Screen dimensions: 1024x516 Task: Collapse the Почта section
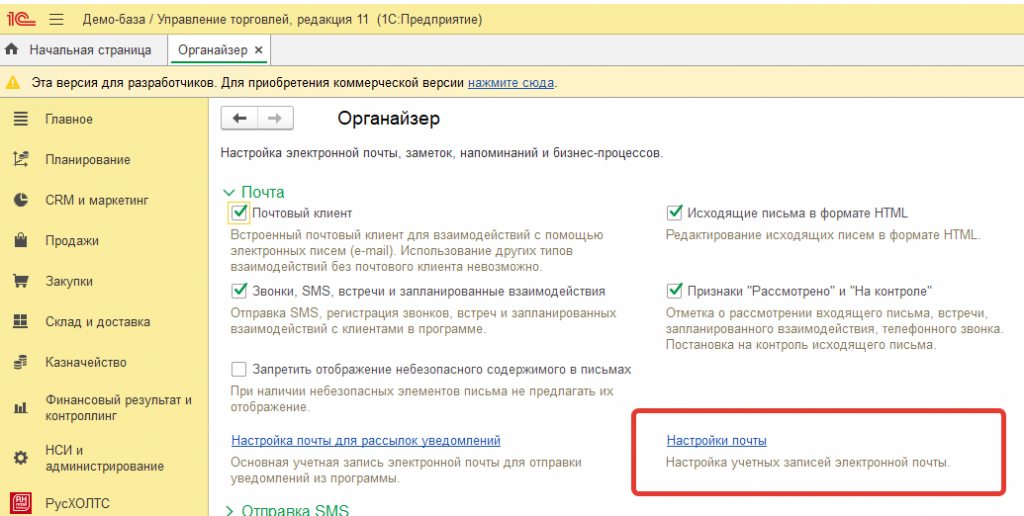point(229,193)
